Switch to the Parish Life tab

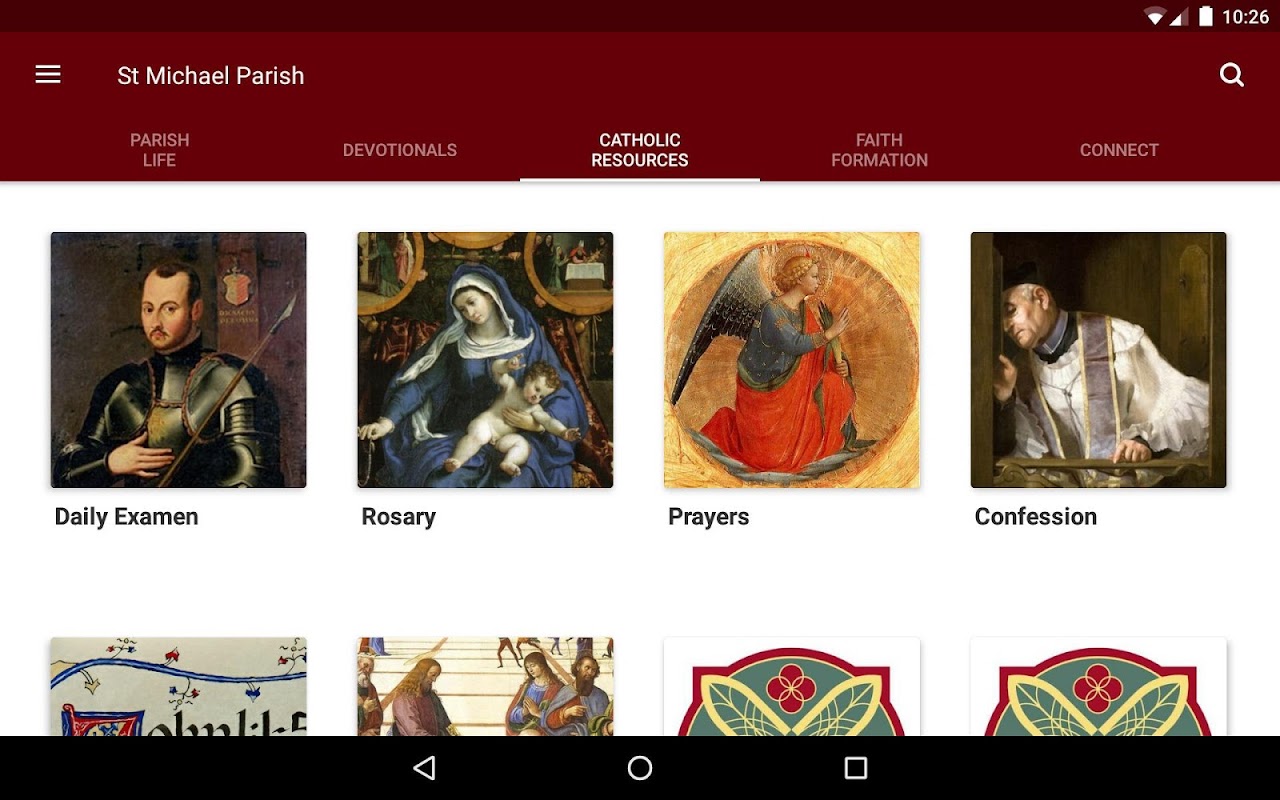160,150
